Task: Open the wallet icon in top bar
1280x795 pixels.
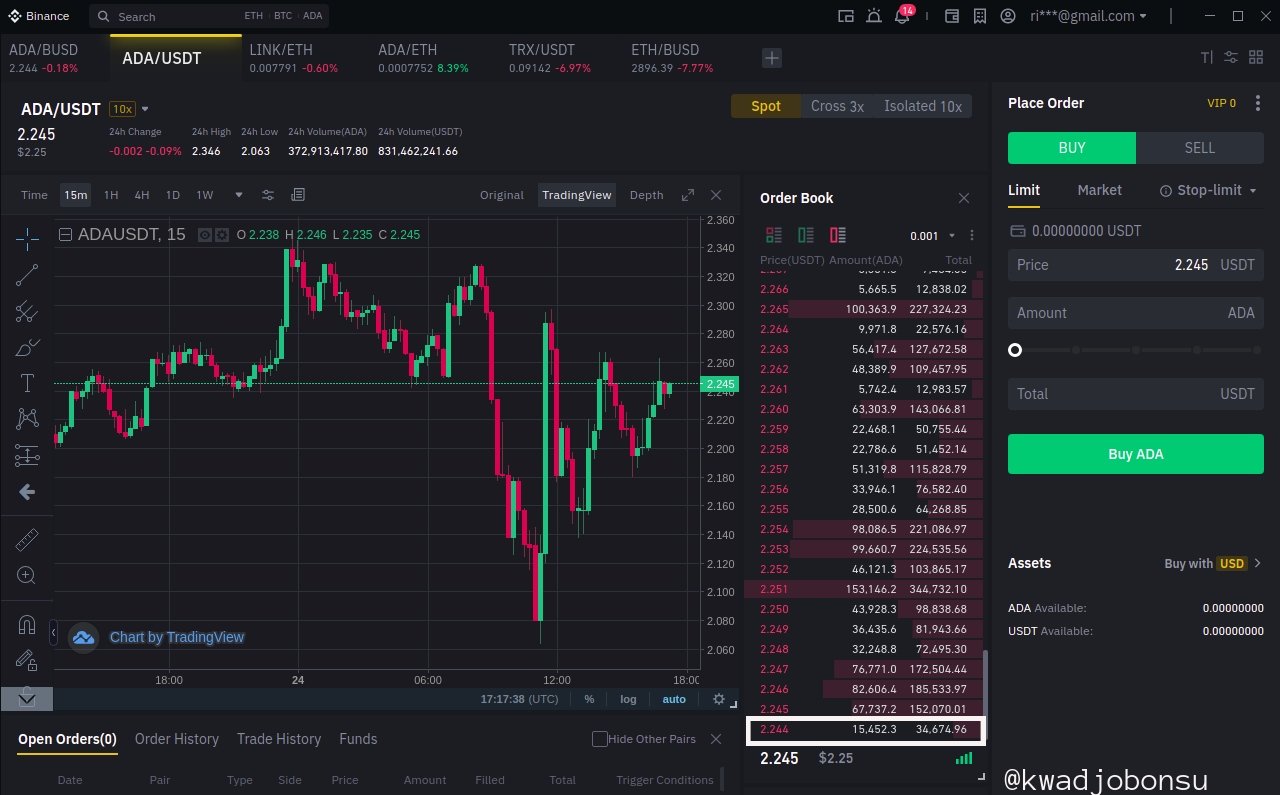Action: click(952, 16)
